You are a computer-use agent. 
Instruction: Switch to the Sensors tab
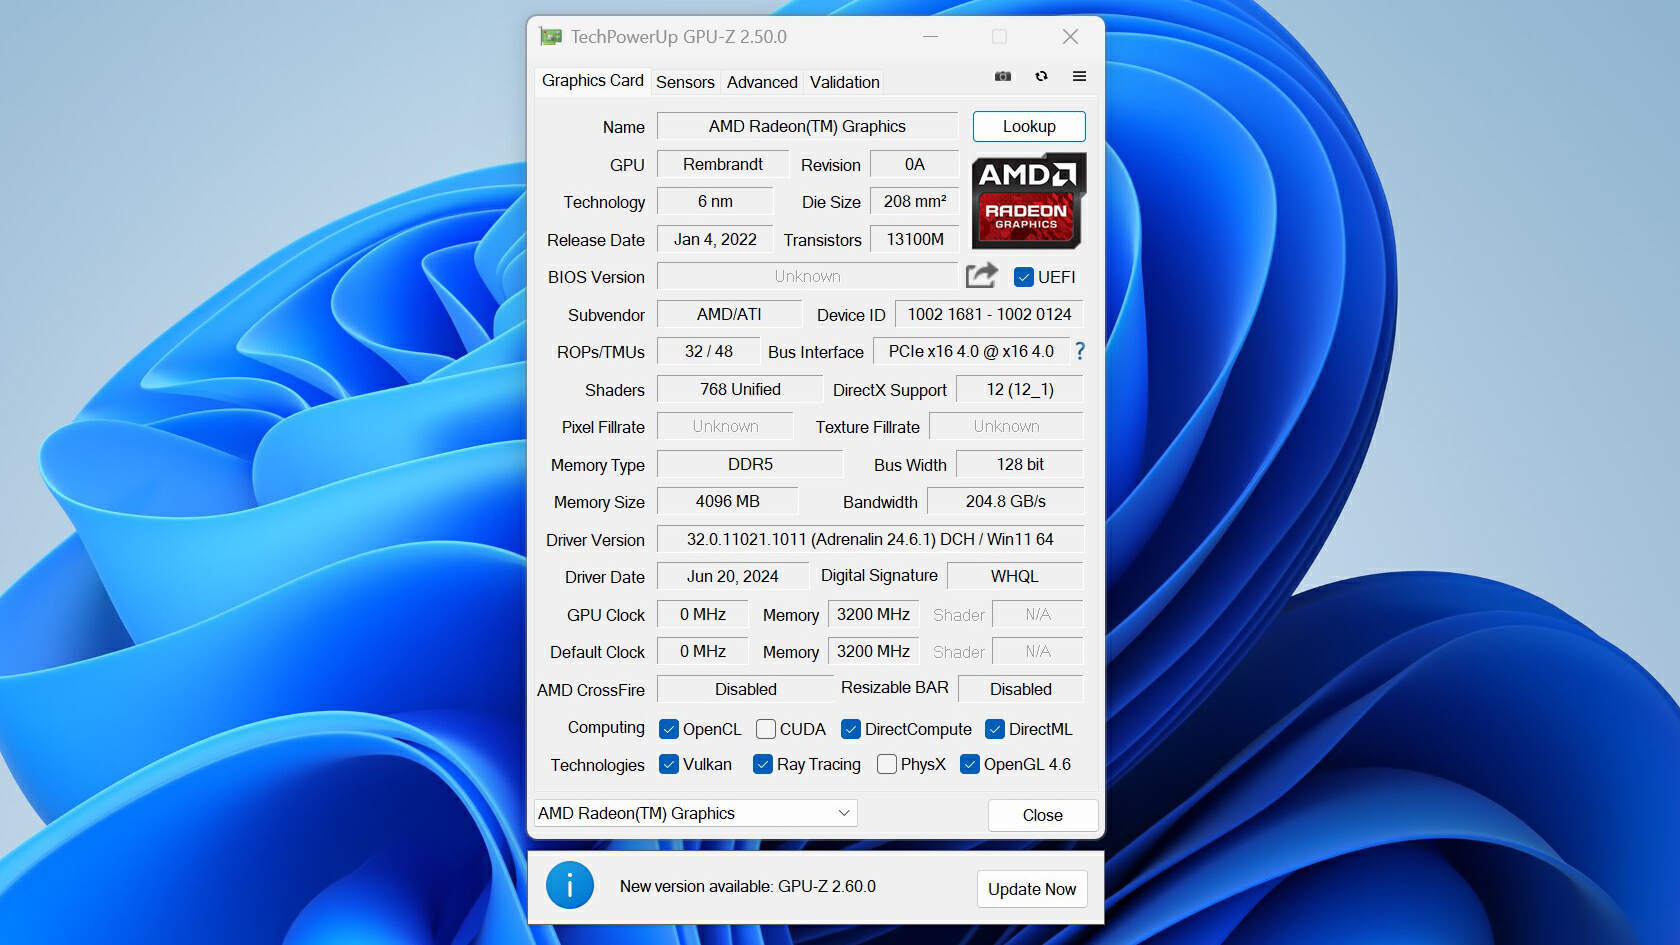[x=685, y=82]
